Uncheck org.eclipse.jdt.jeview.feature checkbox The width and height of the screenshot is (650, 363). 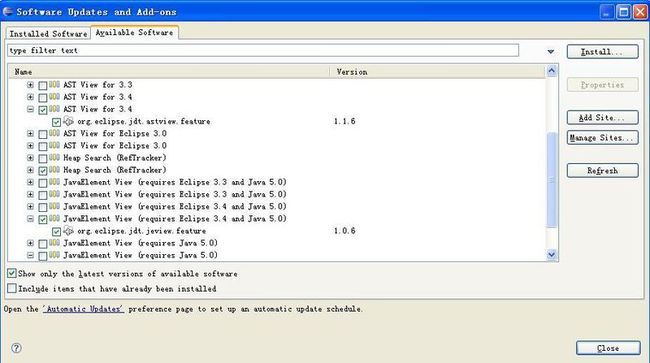56,231
